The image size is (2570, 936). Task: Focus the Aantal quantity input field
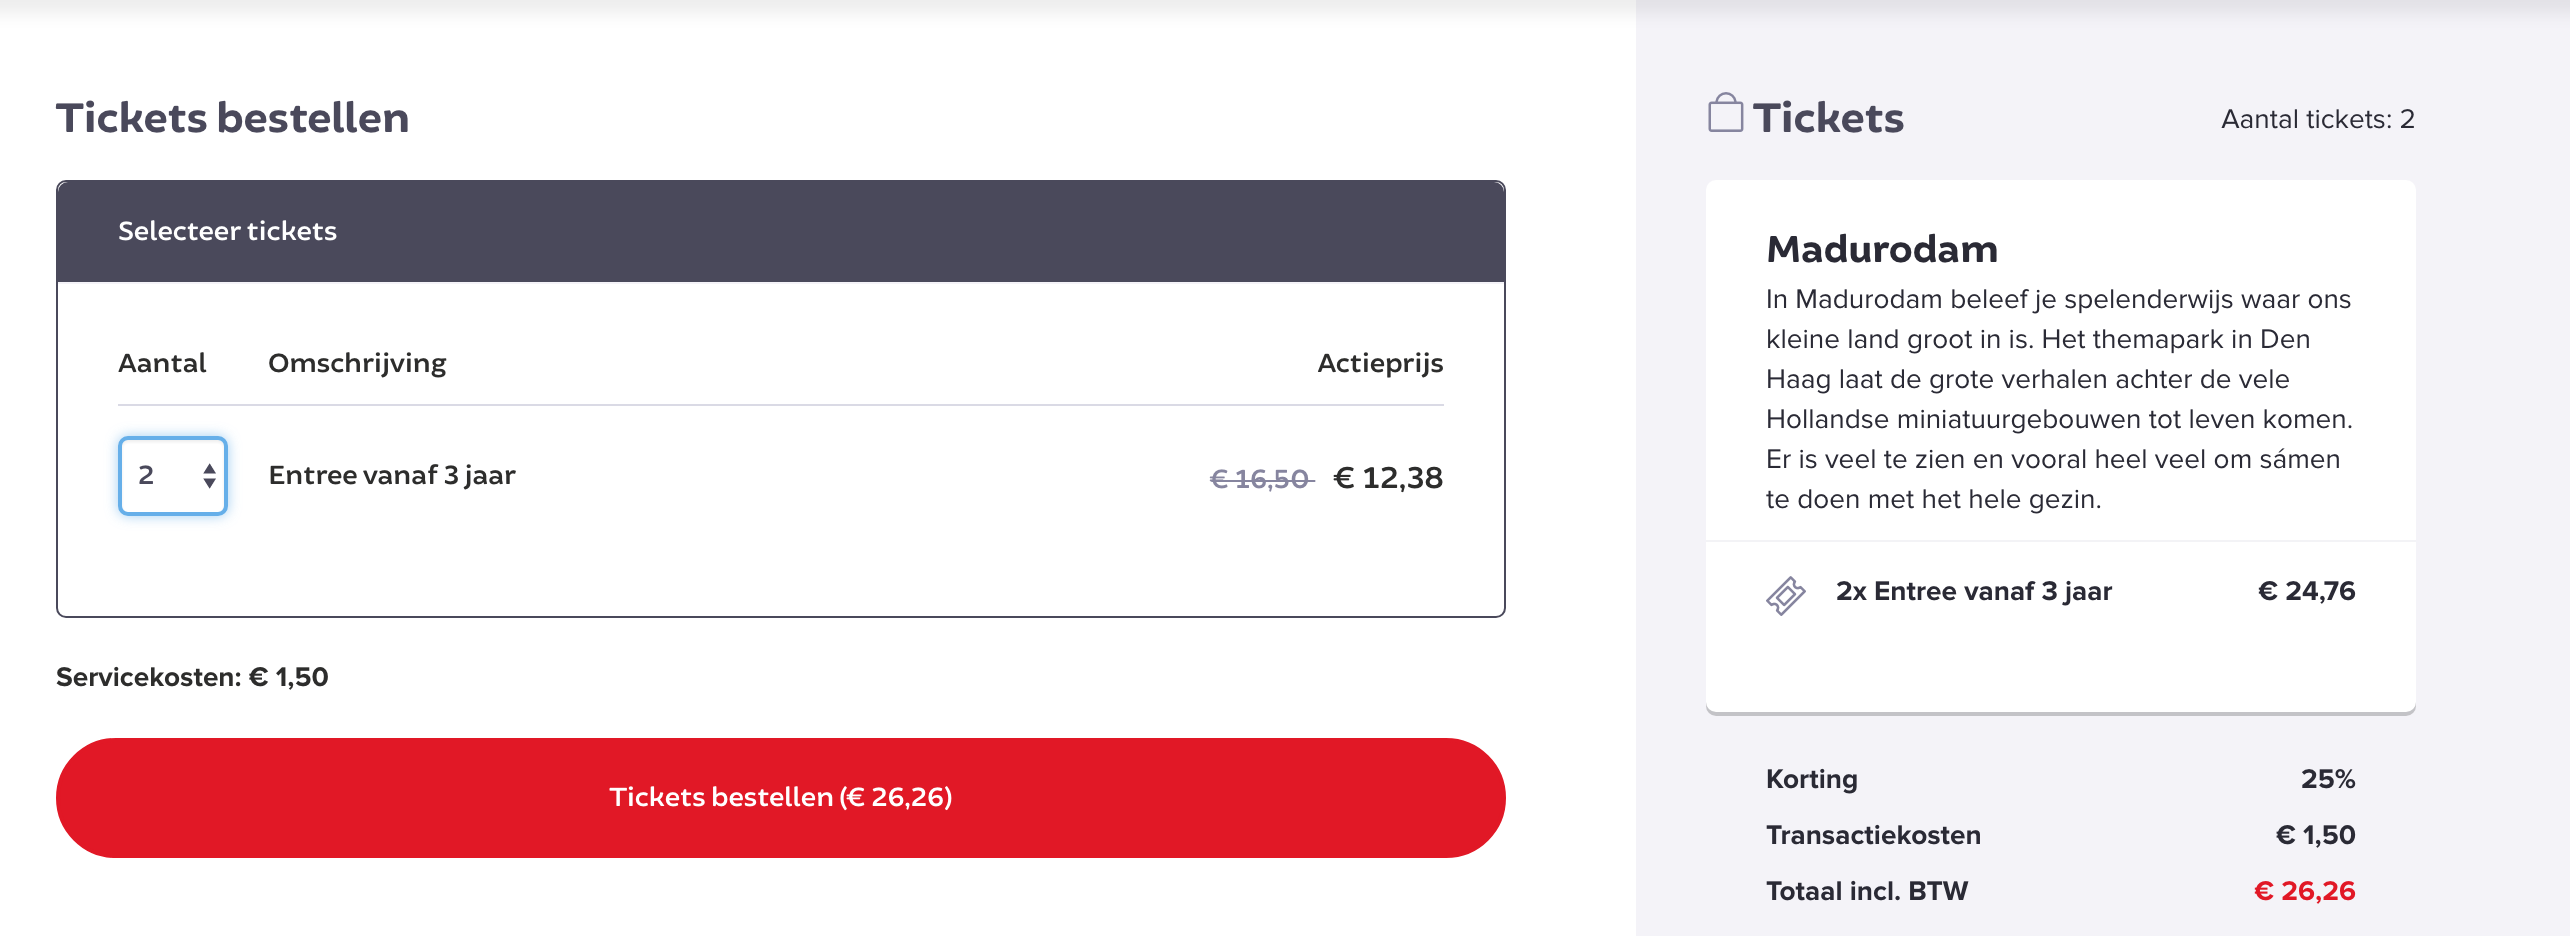(160, 476)
